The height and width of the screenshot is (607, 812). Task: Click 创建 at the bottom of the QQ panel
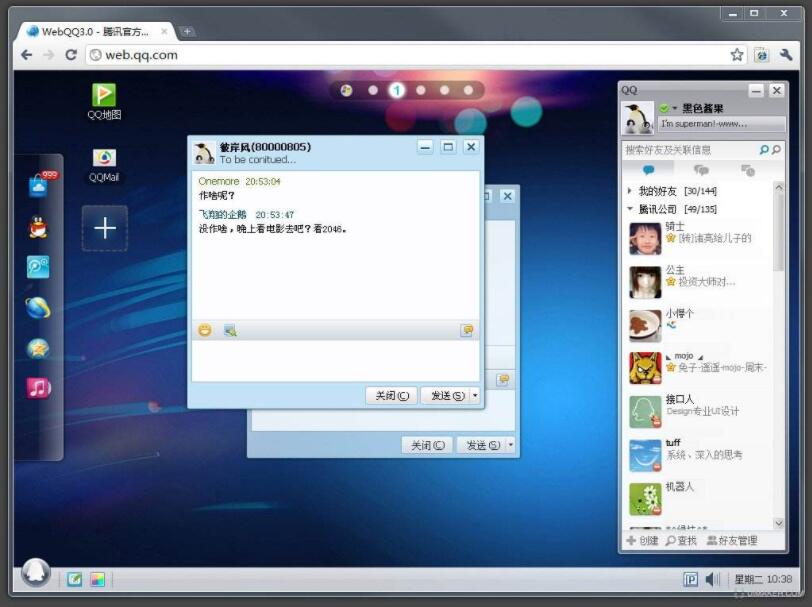pos(643,541)
